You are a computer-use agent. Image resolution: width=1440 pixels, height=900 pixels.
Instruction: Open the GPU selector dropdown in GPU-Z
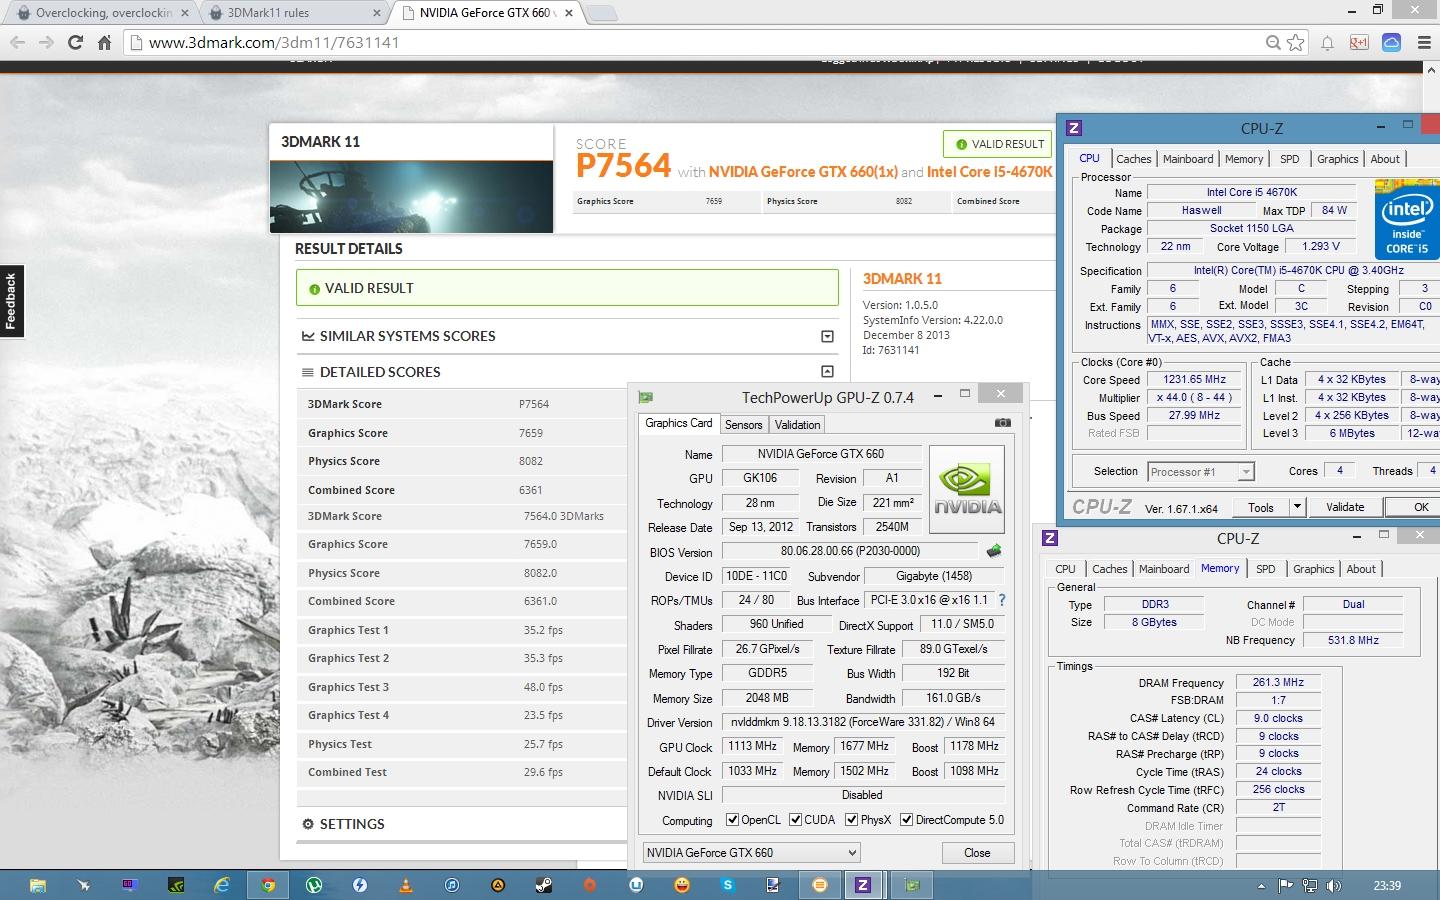point(751,852)
